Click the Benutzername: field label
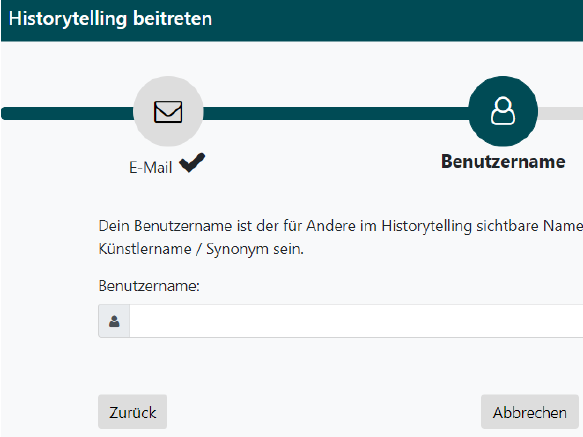Image resolution: width=583 pixels, height=437 pixels. [149, 286]
